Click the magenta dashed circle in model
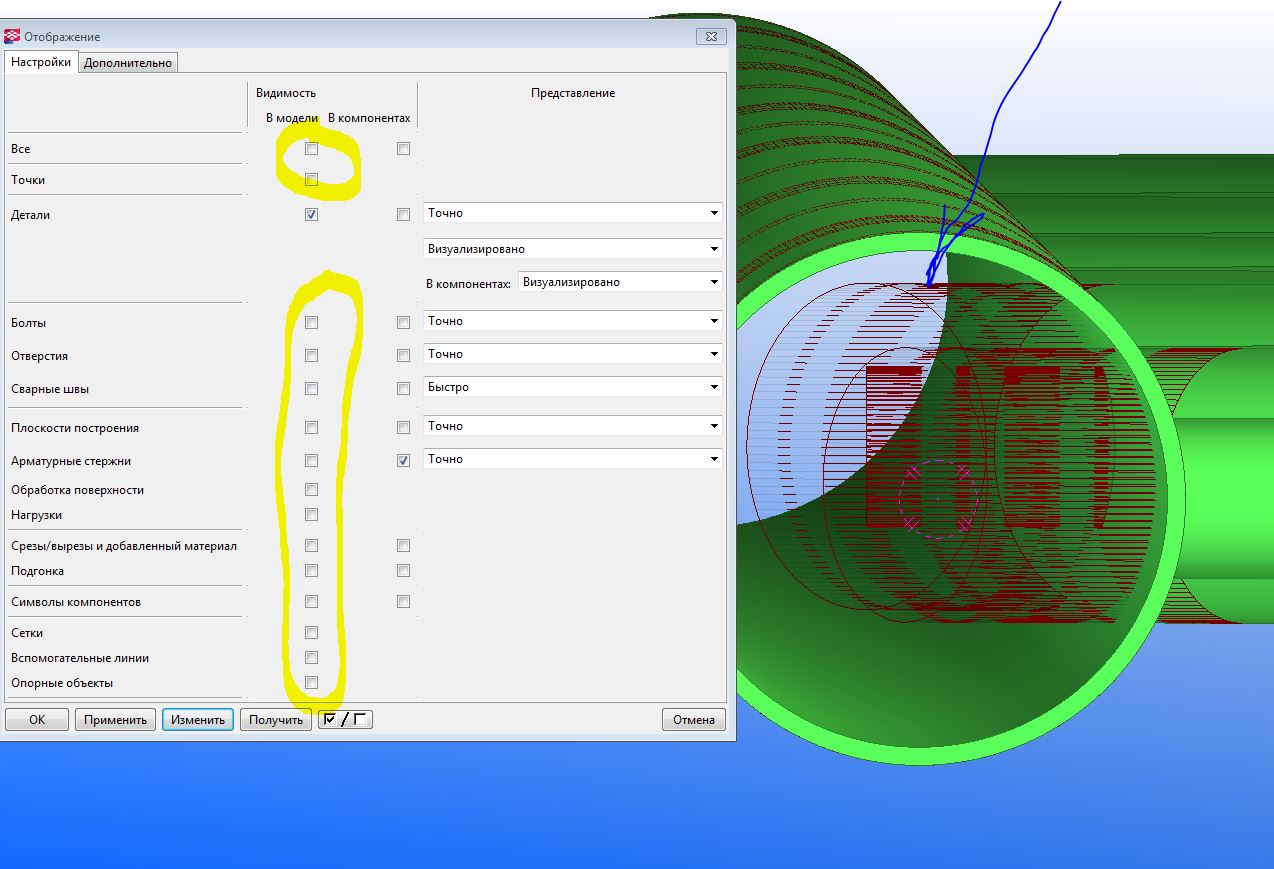 (937, 497)
